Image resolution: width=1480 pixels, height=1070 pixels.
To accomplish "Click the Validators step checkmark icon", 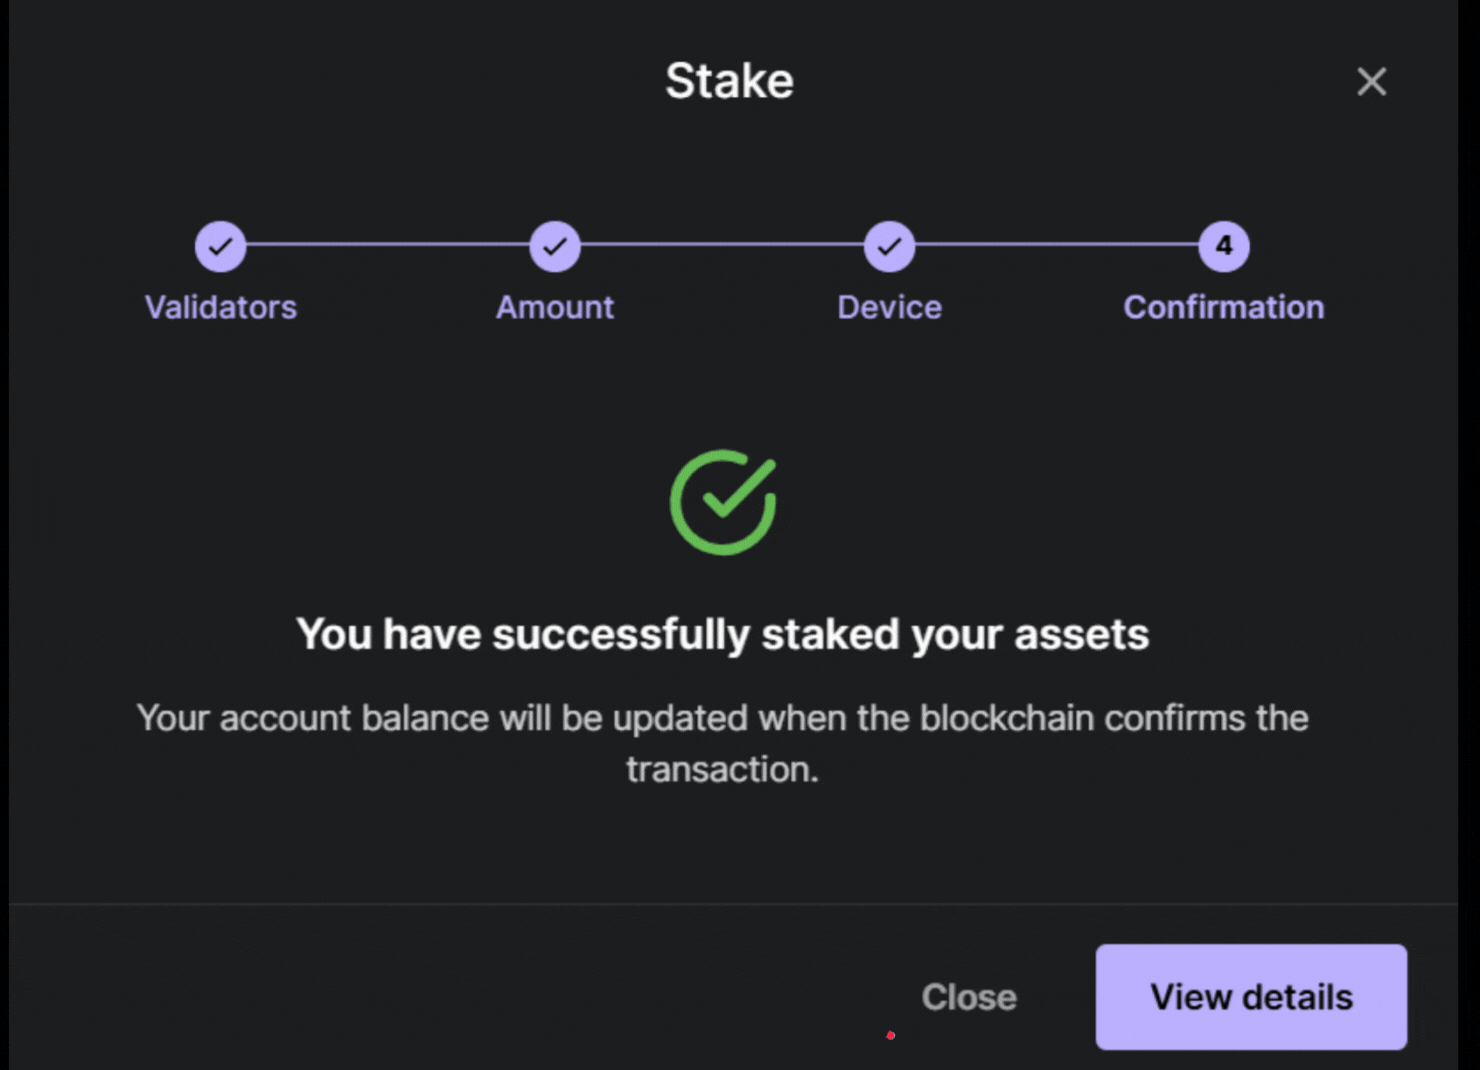I will (220, 245).
